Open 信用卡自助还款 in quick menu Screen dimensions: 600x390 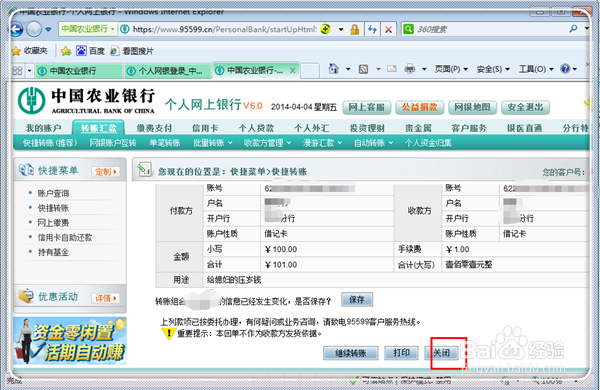pos(65,238)
